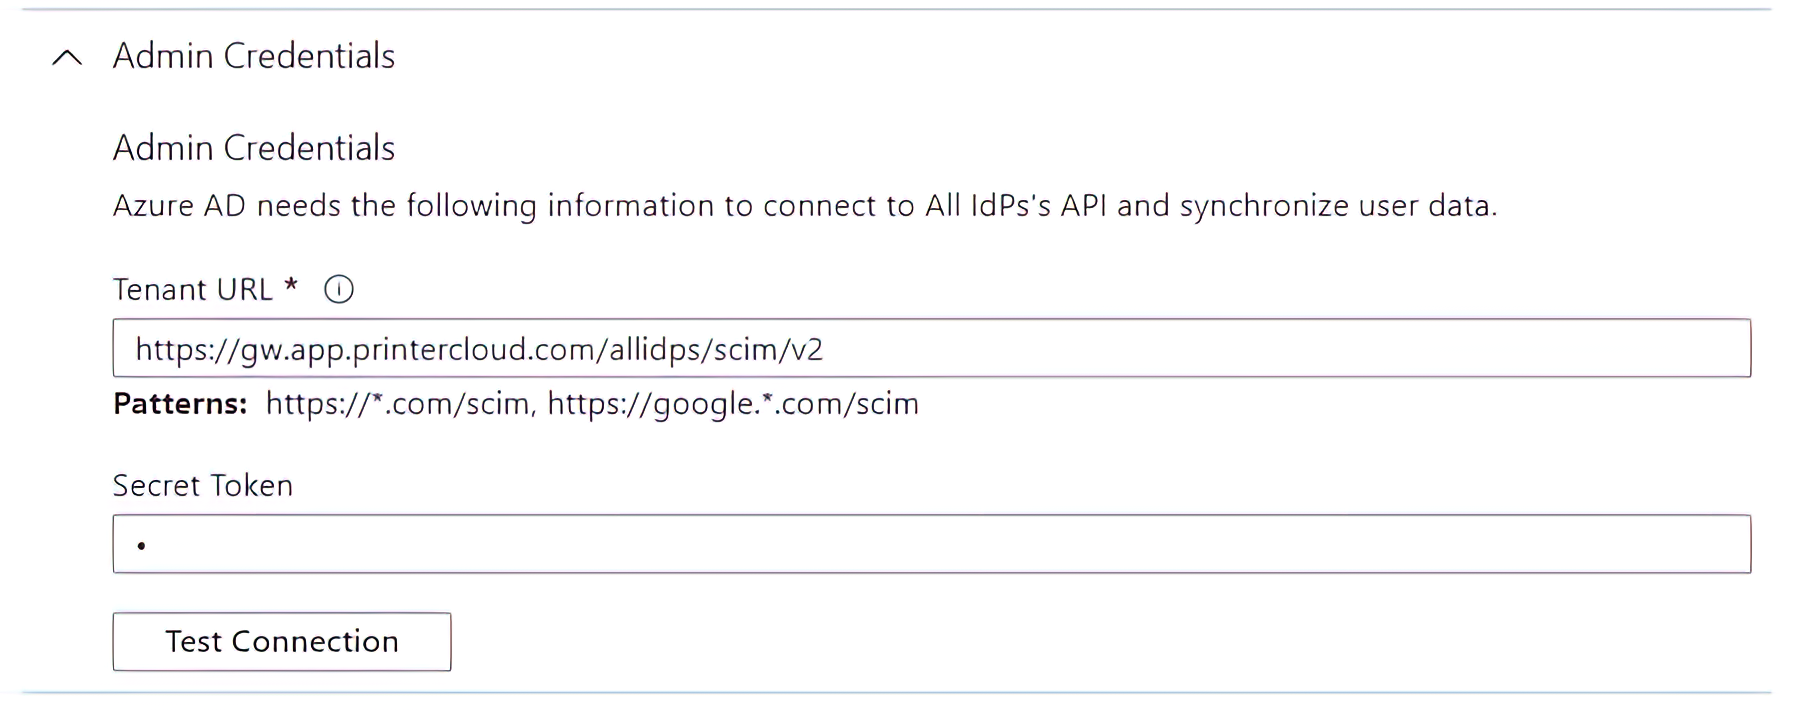Image resolution: width=1820 pixels, height=710 pixels.
Task: Click 'following information' in the description text
Action: (x=560, y=206)
